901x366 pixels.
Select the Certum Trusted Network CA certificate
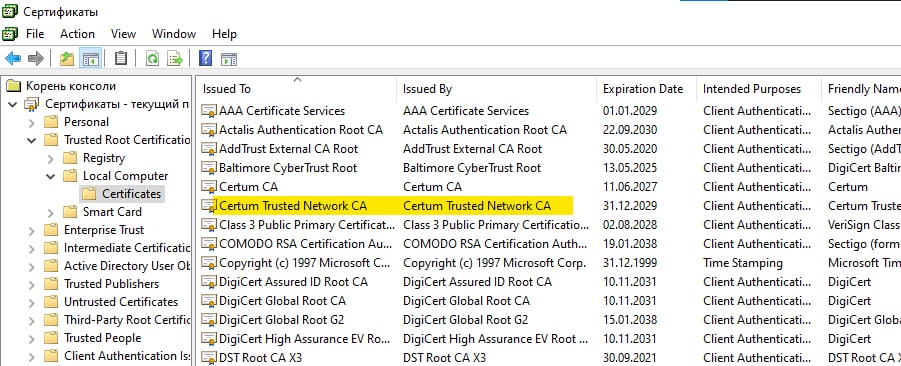[293, 206]
